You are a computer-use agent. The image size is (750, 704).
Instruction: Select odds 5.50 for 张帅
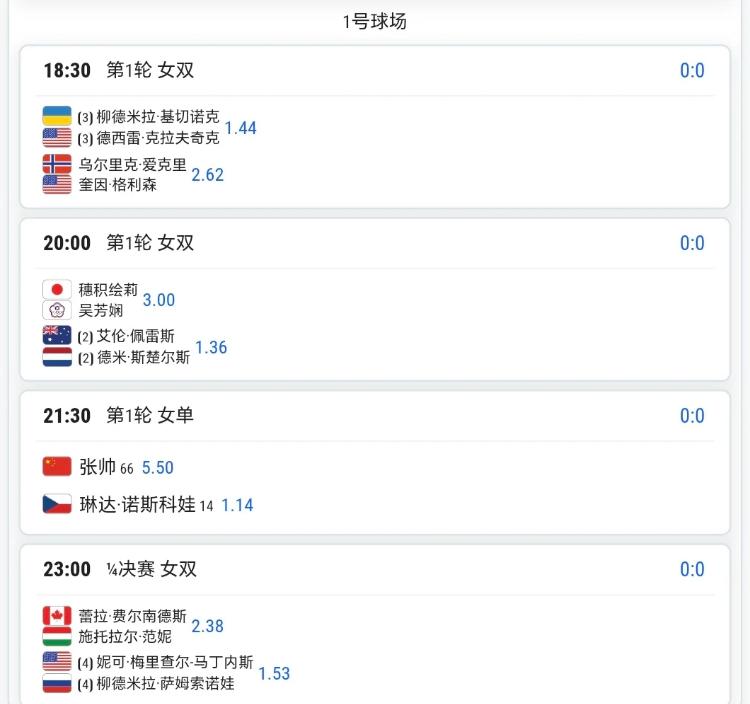[158, 467]
